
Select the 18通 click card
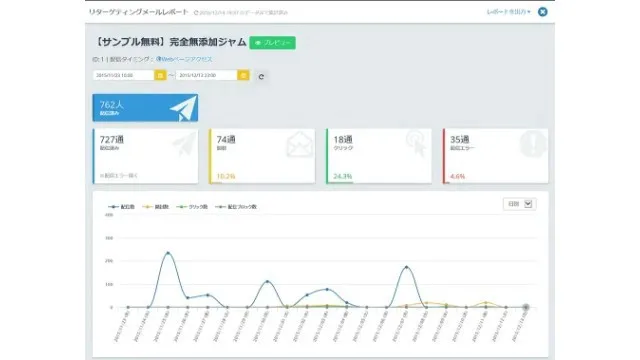pyautogui.click(x=379, y=156)
